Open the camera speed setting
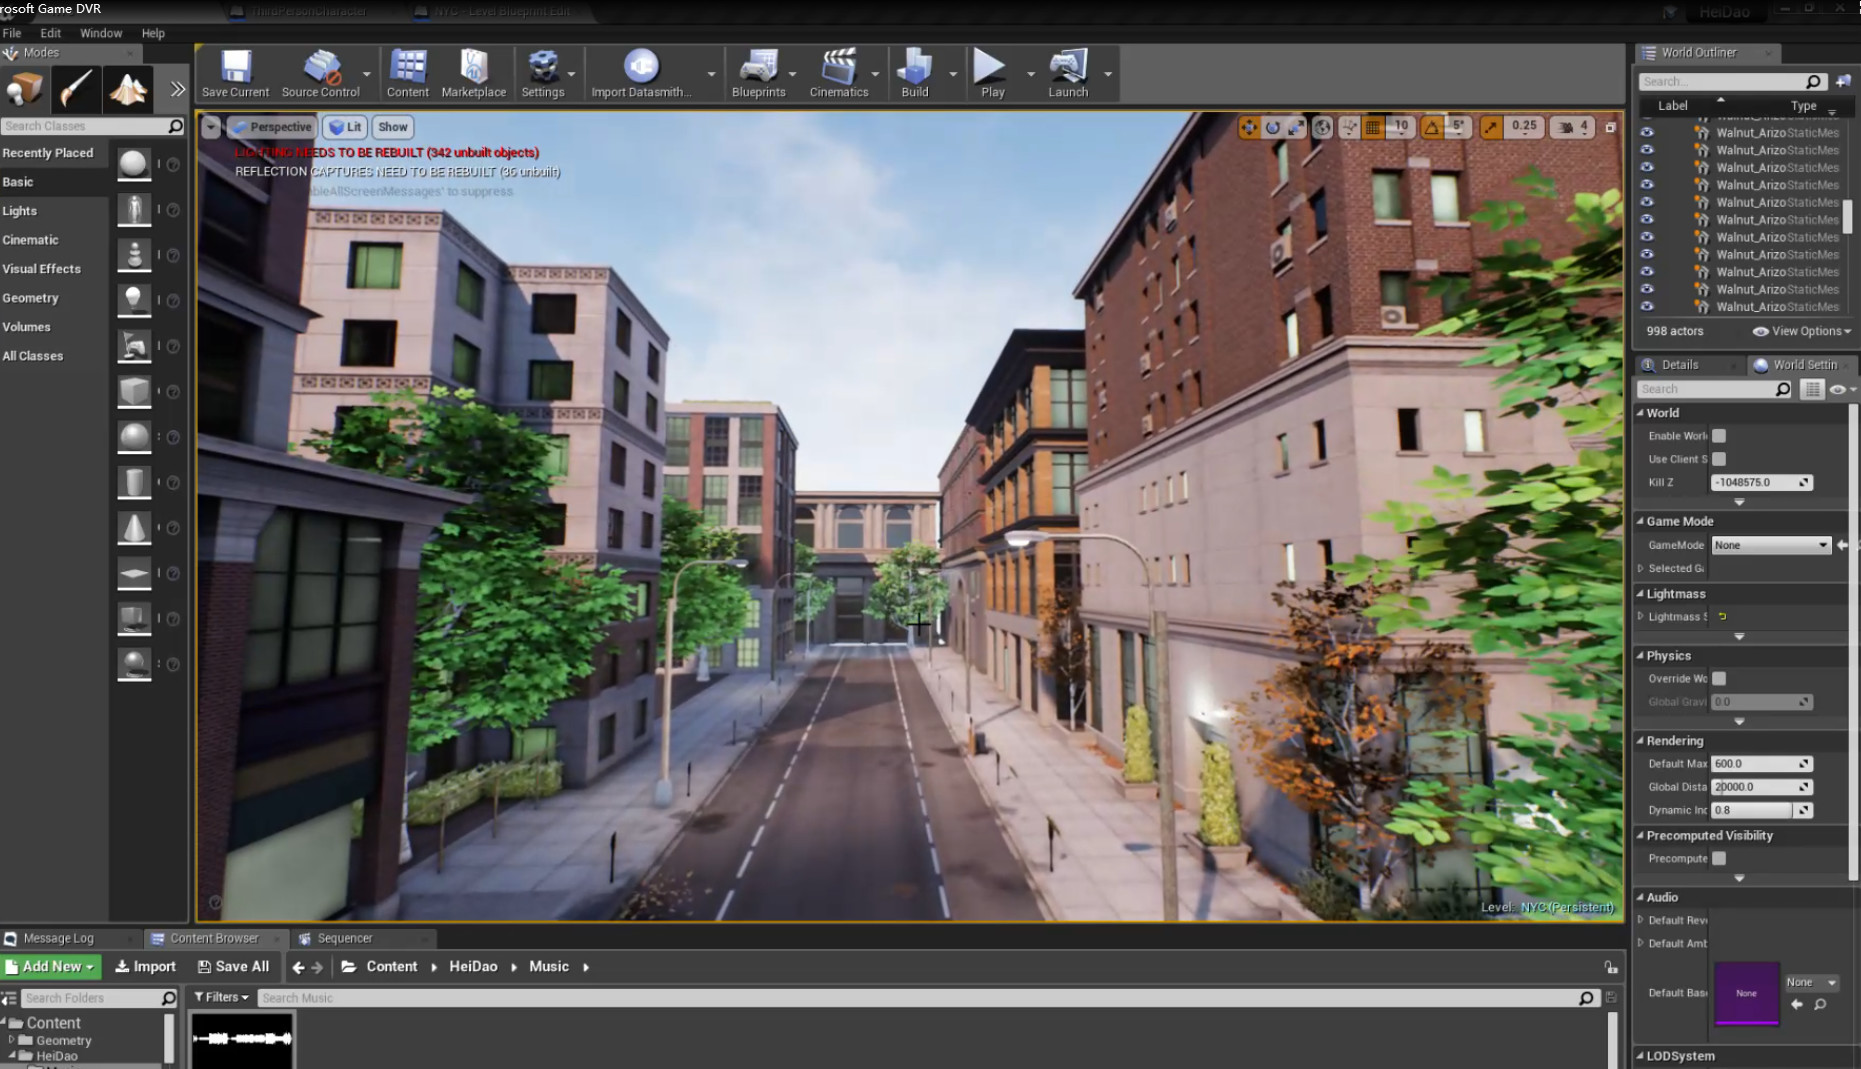Screen dimensions: 1861x1069 [x=1572, y=127]
